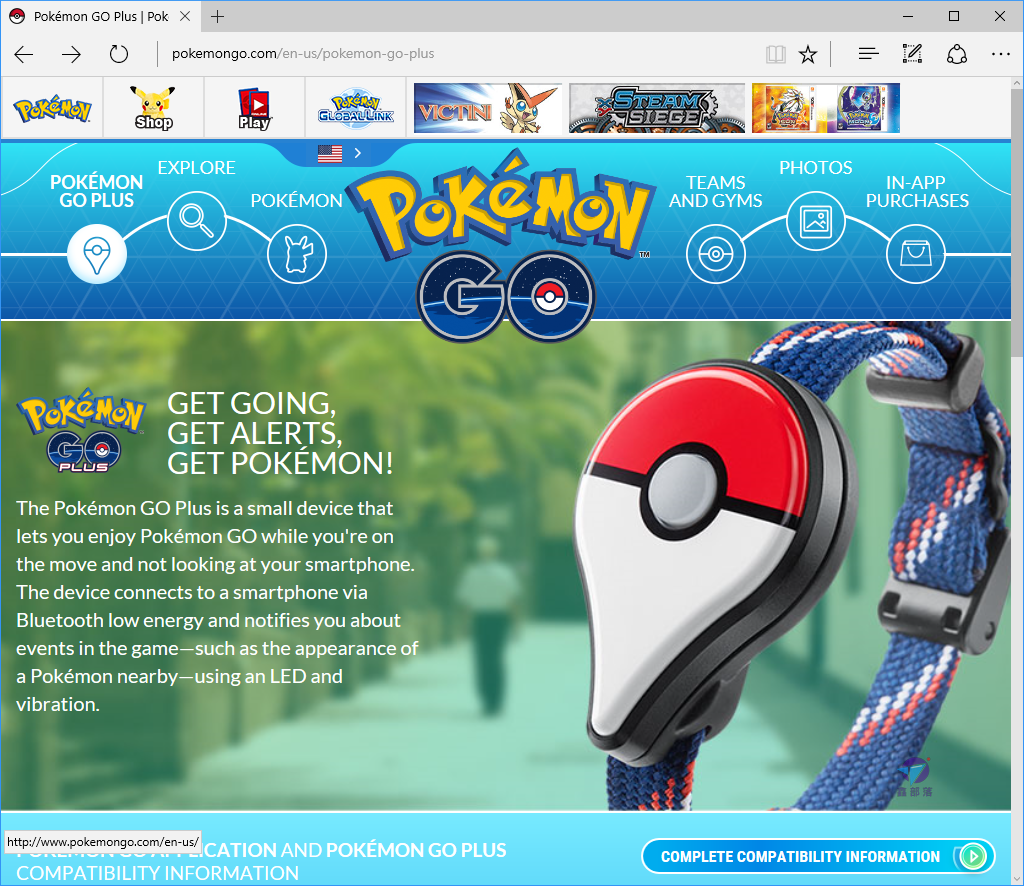Open the Pokémon Play icon link

(x=255, y=108)
